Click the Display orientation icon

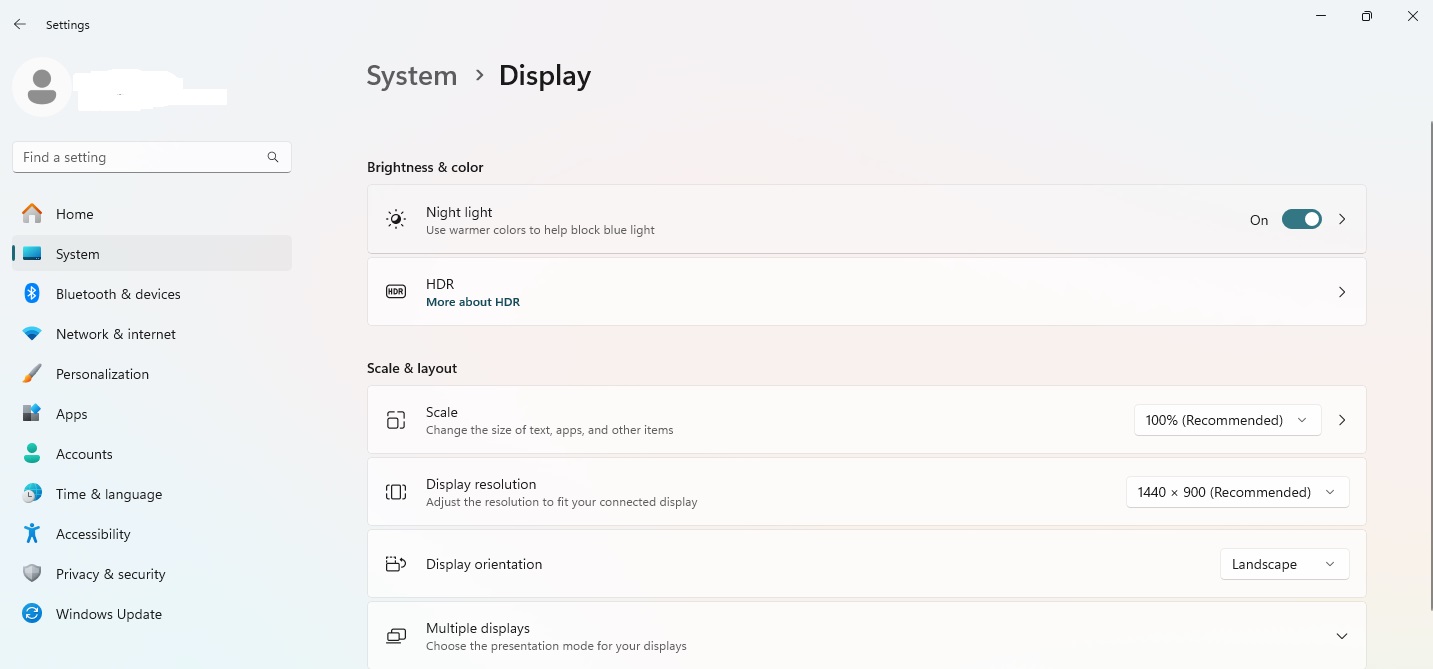pyautogui.click(x=396, y=564)
